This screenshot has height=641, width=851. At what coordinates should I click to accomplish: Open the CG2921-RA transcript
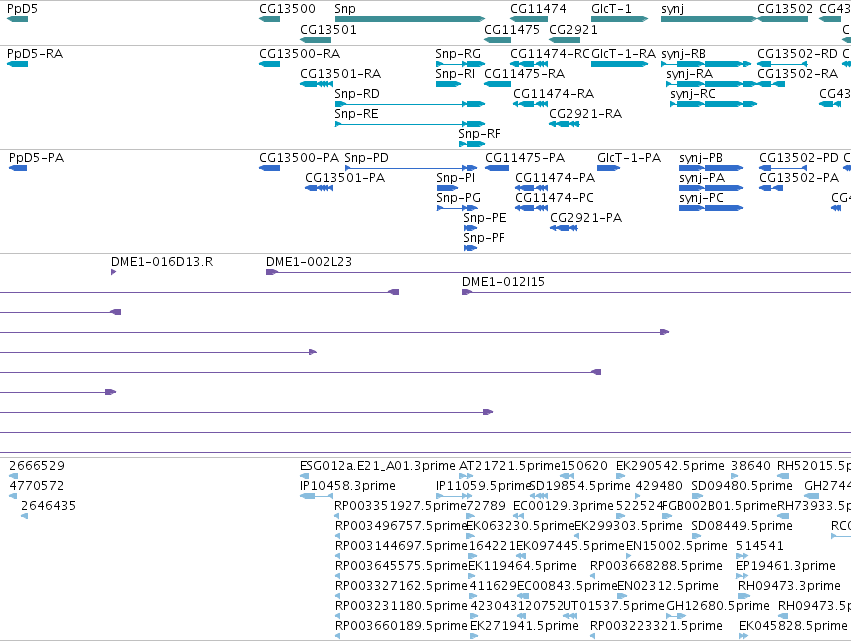point(564,124)
